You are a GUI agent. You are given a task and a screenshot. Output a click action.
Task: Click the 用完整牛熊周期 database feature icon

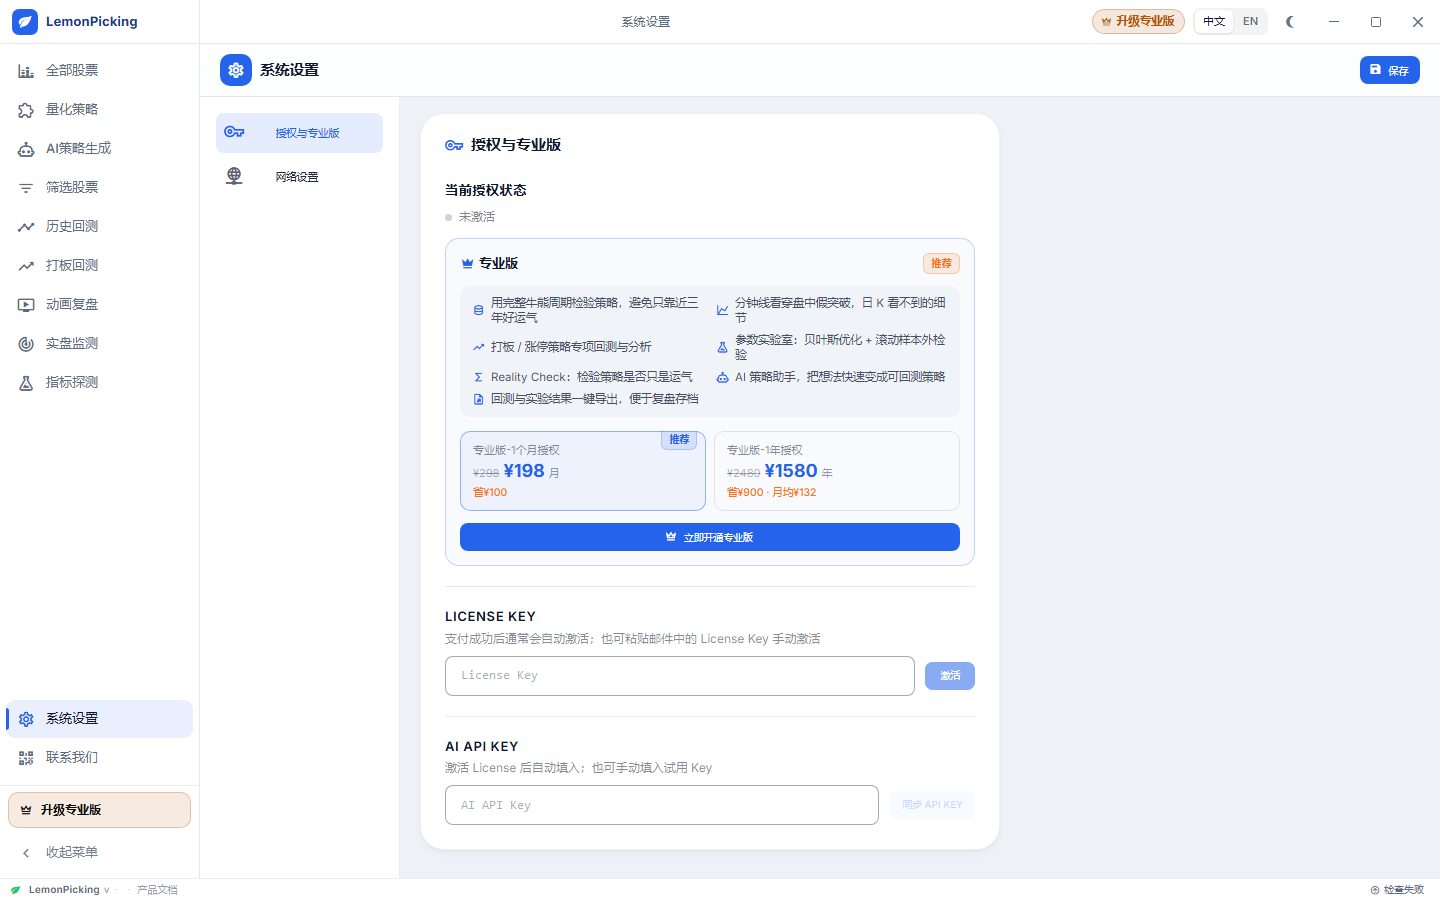478,310
